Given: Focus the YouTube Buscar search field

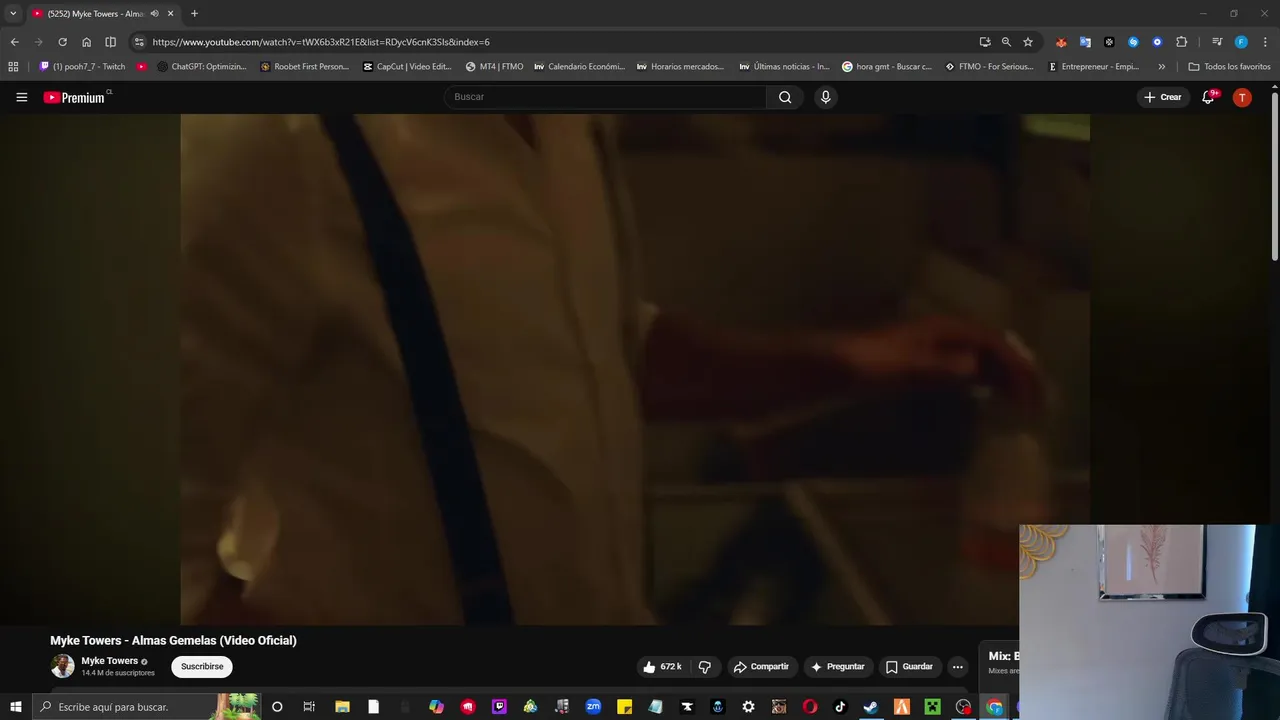Looking at the screenshot, I should tap(605, 97).
